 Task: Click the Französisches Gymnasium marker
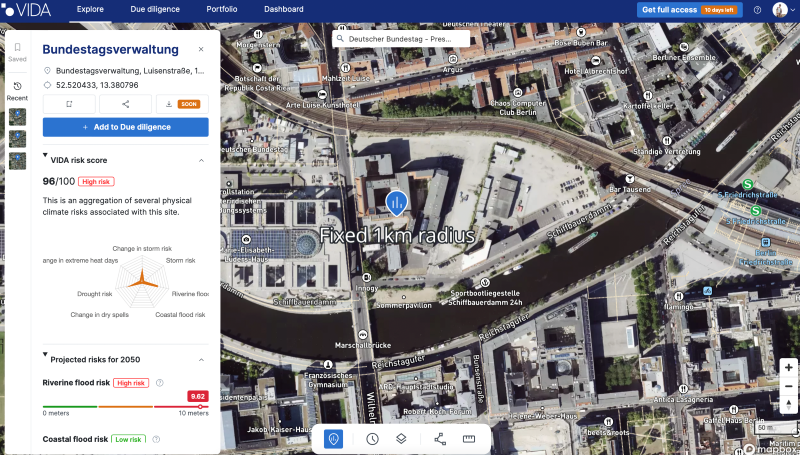point(328,365)
